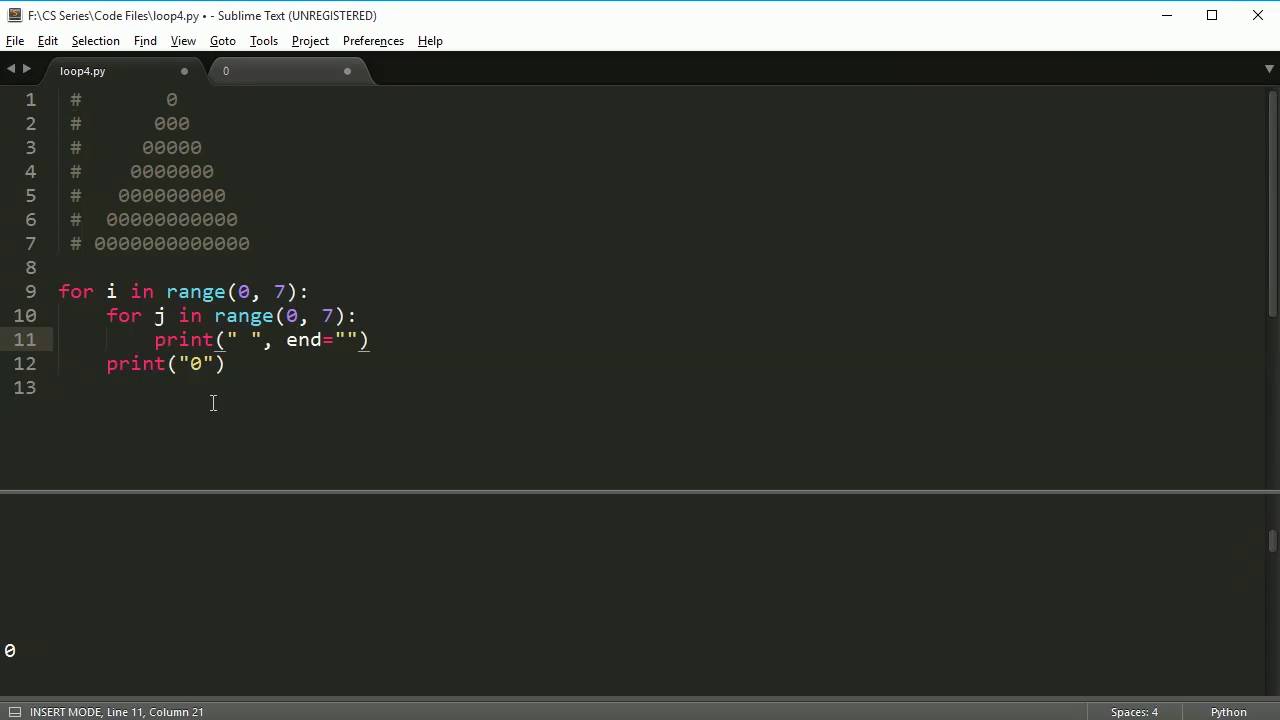Click the comment "00000000000" on line 6

coord(172,220)
